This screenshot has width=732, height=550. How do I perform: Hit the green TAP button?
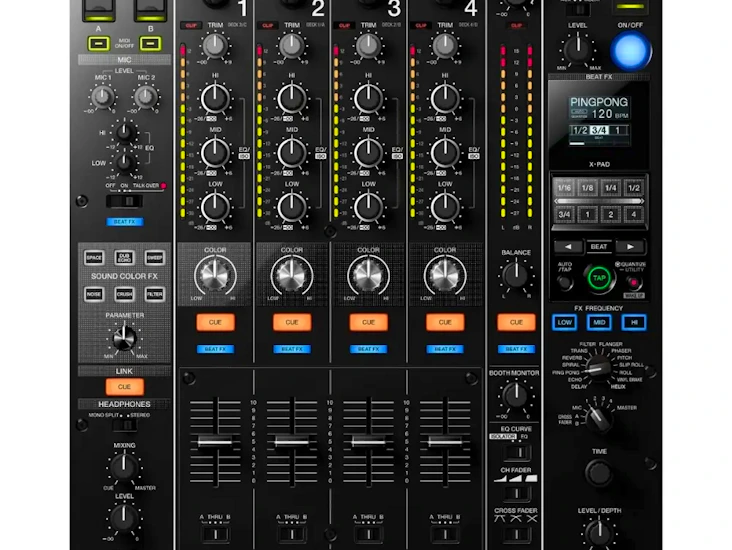pos(599,278)
